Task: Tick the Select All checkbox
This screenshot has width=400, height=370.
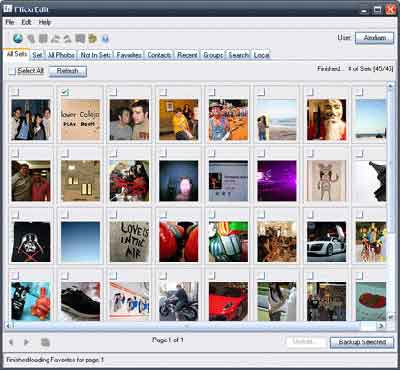Action: 12,71
